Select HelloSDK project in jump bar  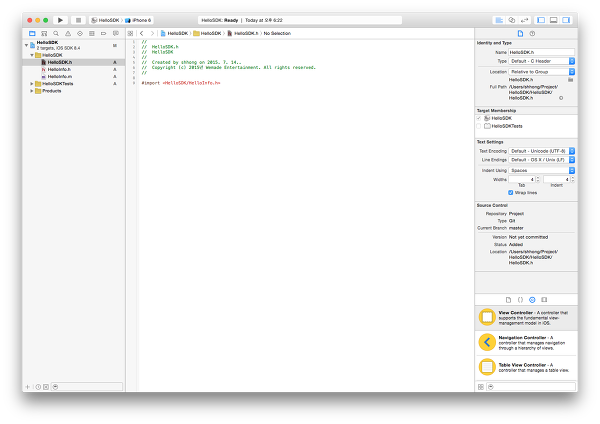point(174,33)
